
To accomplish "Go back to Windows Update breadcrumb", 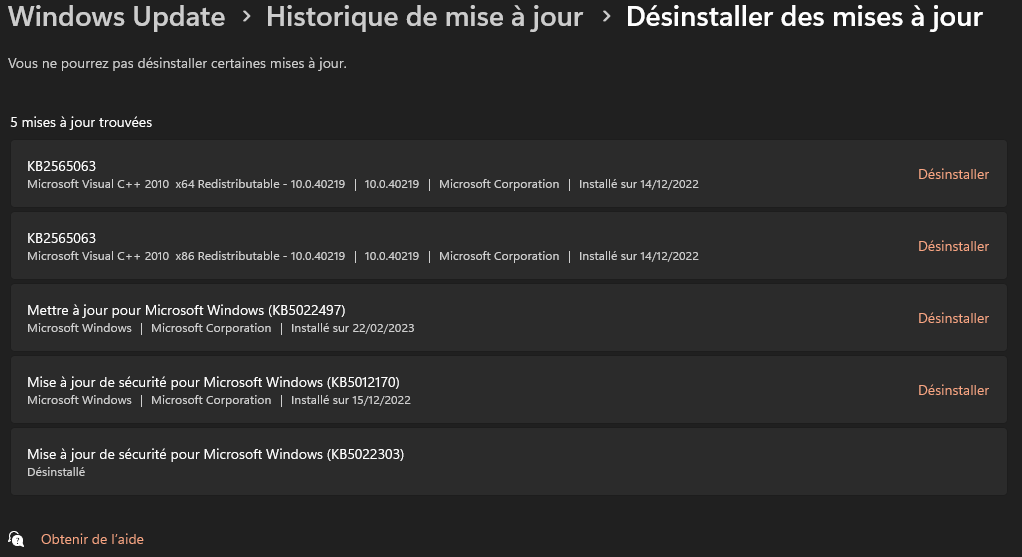I will [x=117, y=16].
